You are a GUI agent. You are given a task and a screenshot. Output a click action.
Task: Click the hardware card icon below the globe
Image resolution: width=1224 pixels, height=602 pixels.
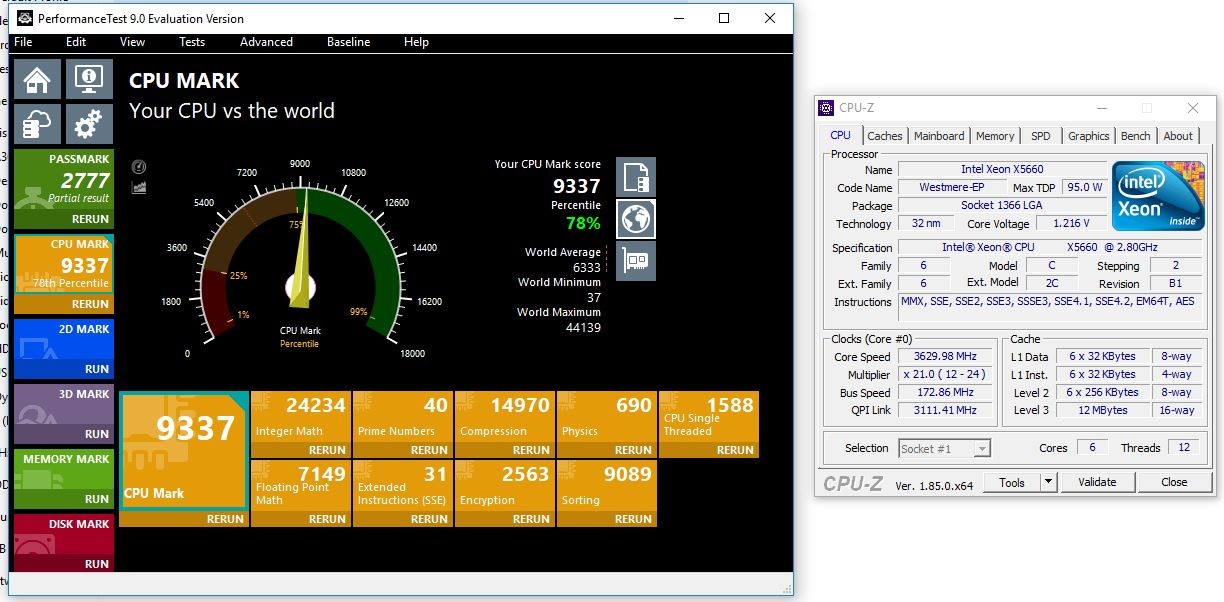coord(636,261)
